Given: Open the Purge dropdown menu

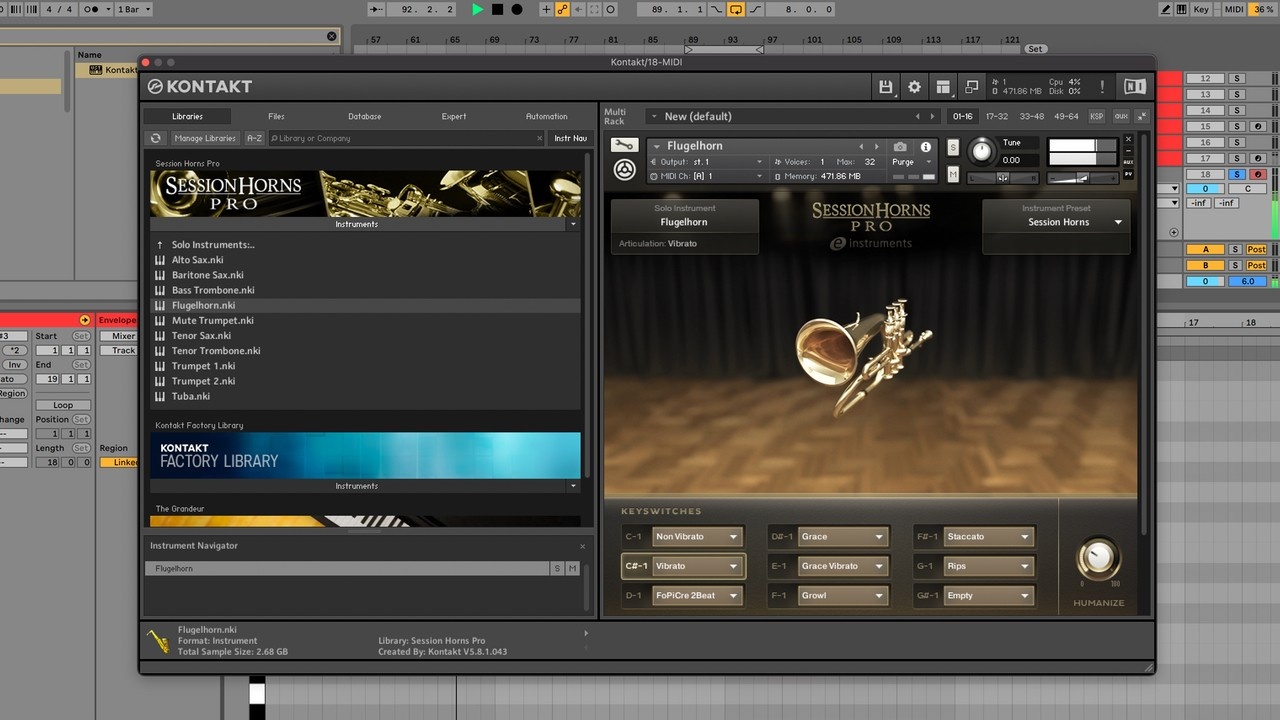Looking at the screenshot, I should point(910,162).
